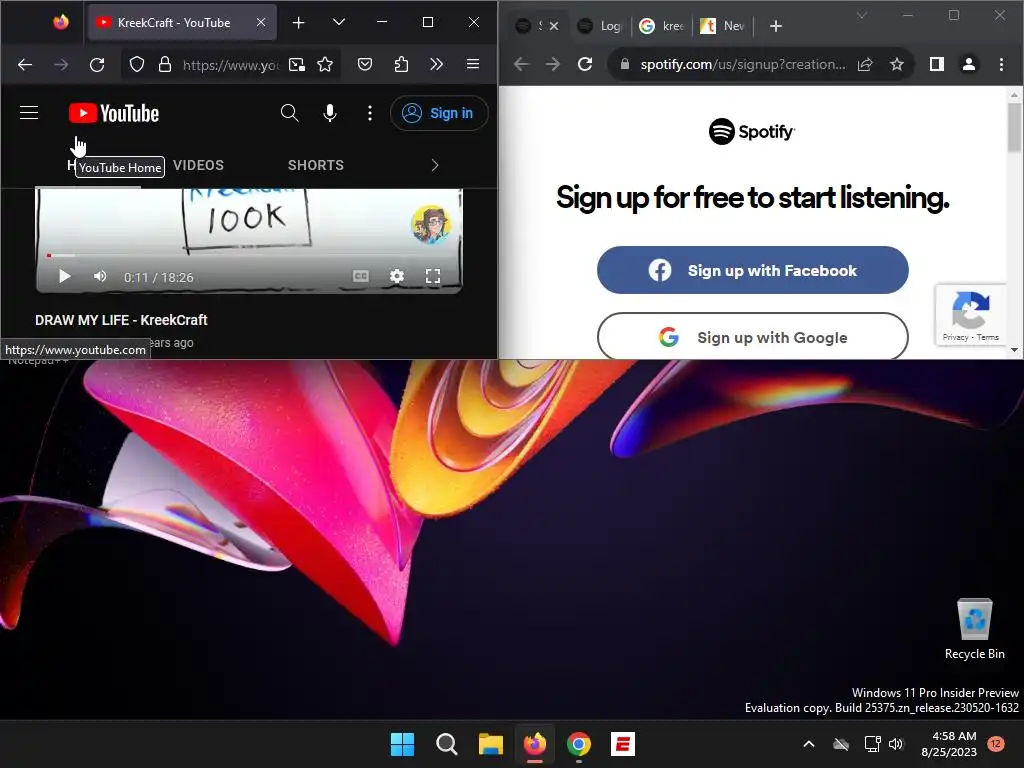Reload the YouTube page in Firefox
The height and width of the screenshot is (768, 1024).
[97, 64]
